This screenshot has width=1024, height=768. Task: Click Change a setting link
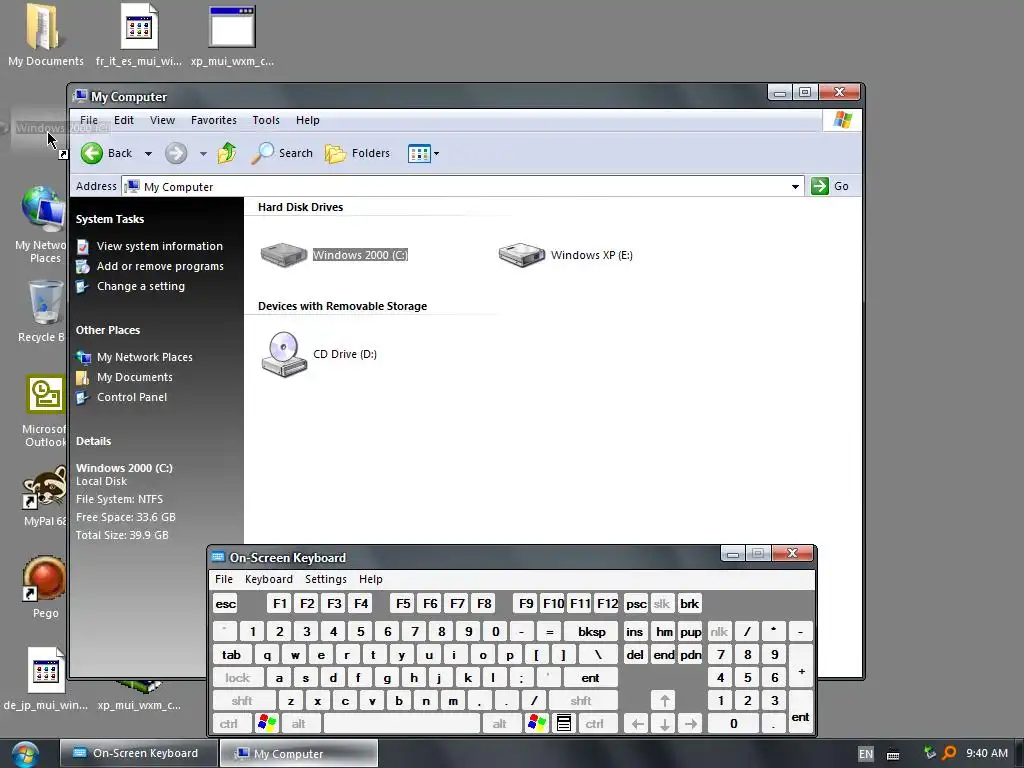[140, 287]
